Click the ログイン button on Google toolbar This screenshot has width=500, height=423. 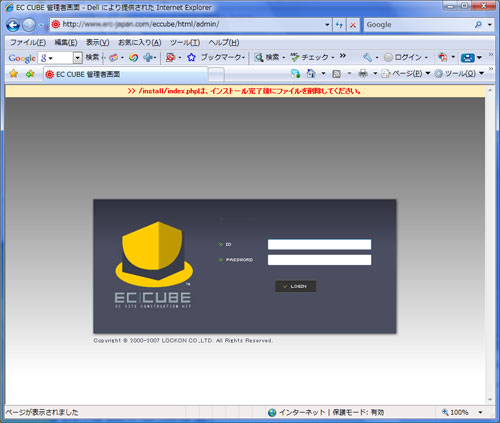406,57
